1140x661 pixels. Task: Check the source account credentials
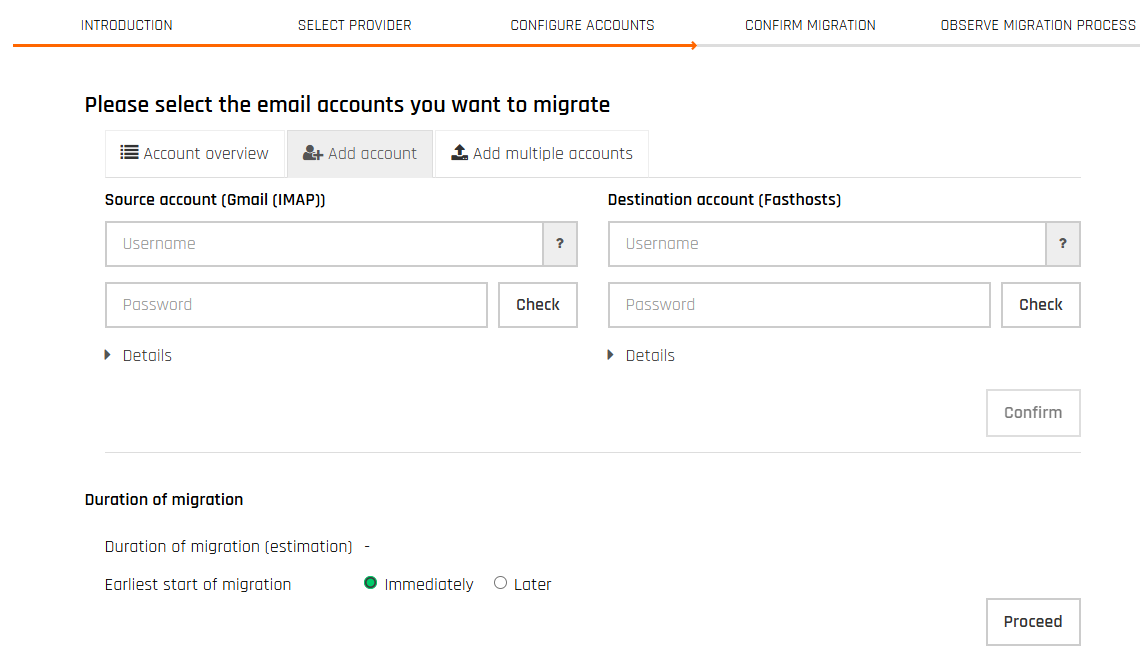(538, 305)
